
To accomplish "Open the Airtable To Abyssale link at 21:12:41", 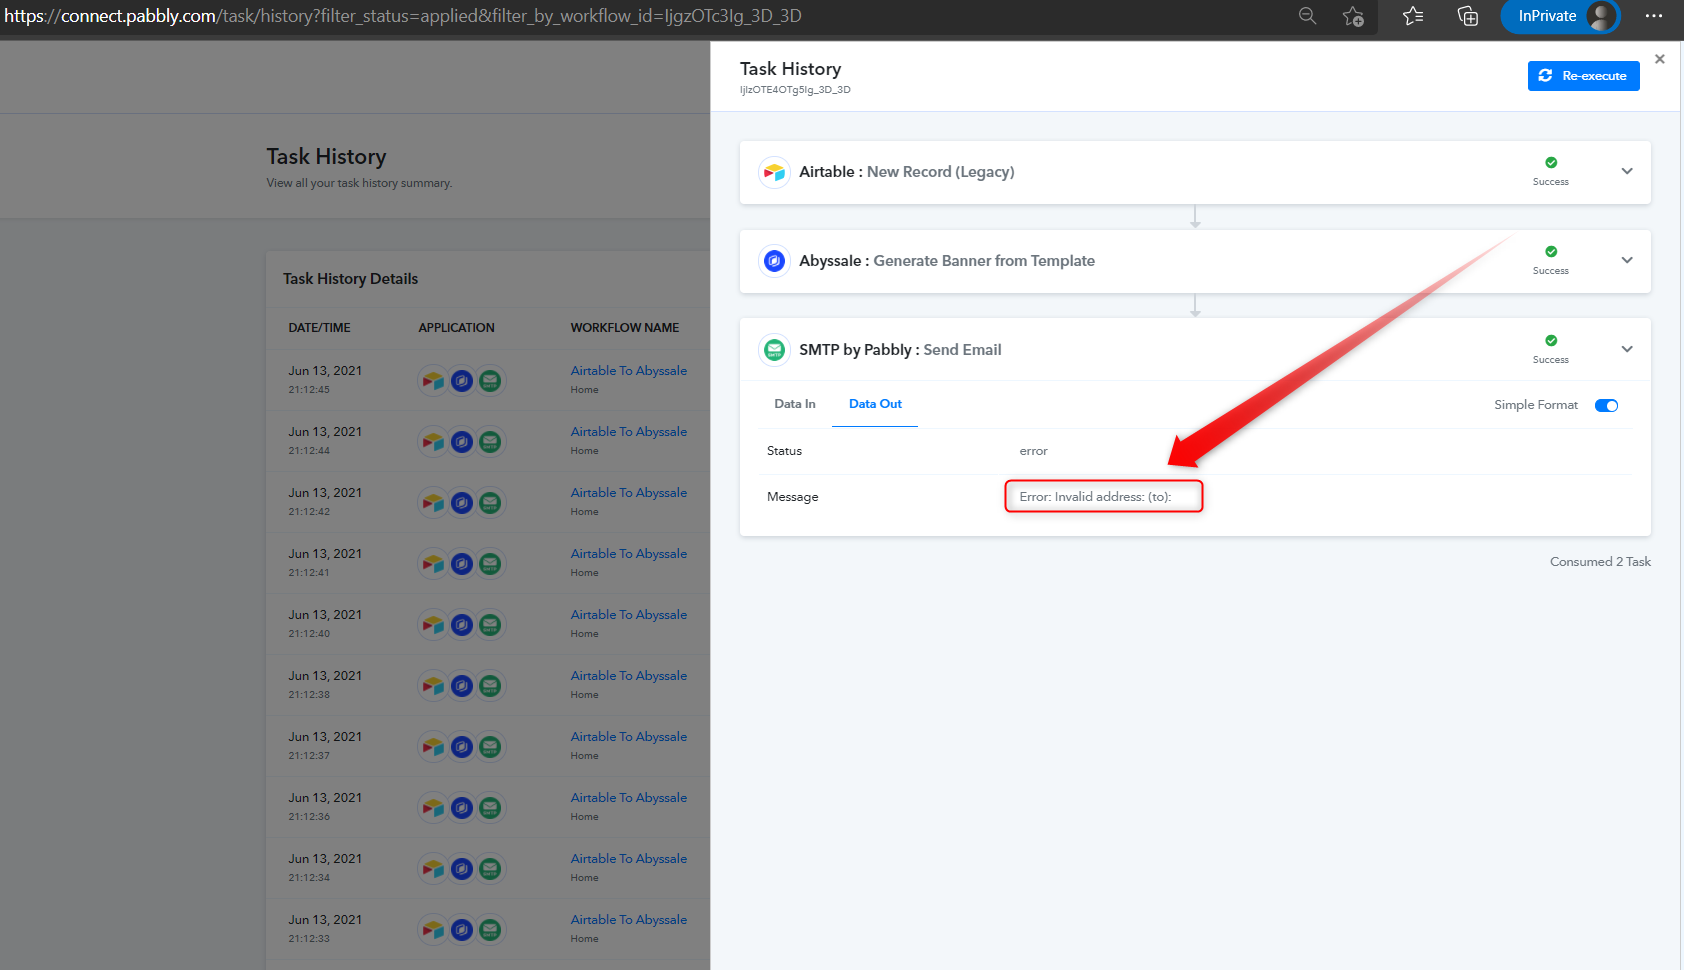I will [x=629, y=554].
